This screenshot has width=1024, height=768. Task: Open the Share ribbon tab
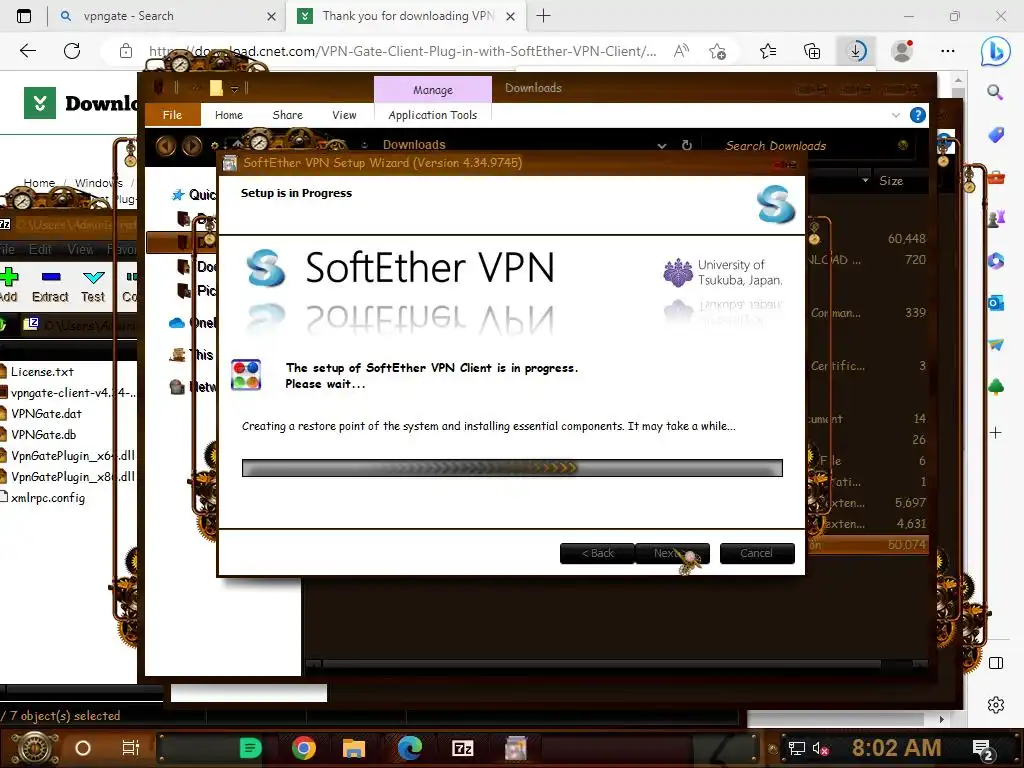coord(287,115)
